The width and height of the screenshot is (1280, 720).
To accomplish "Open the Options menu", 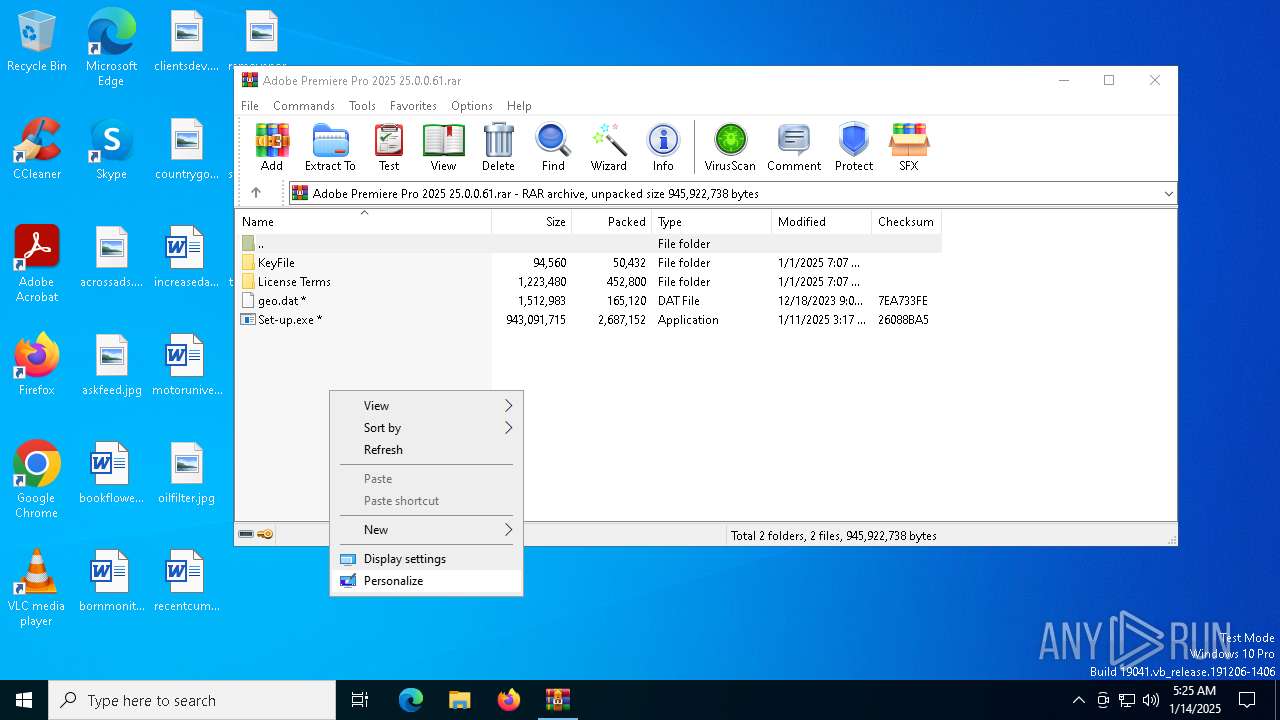I will [472, 105].
